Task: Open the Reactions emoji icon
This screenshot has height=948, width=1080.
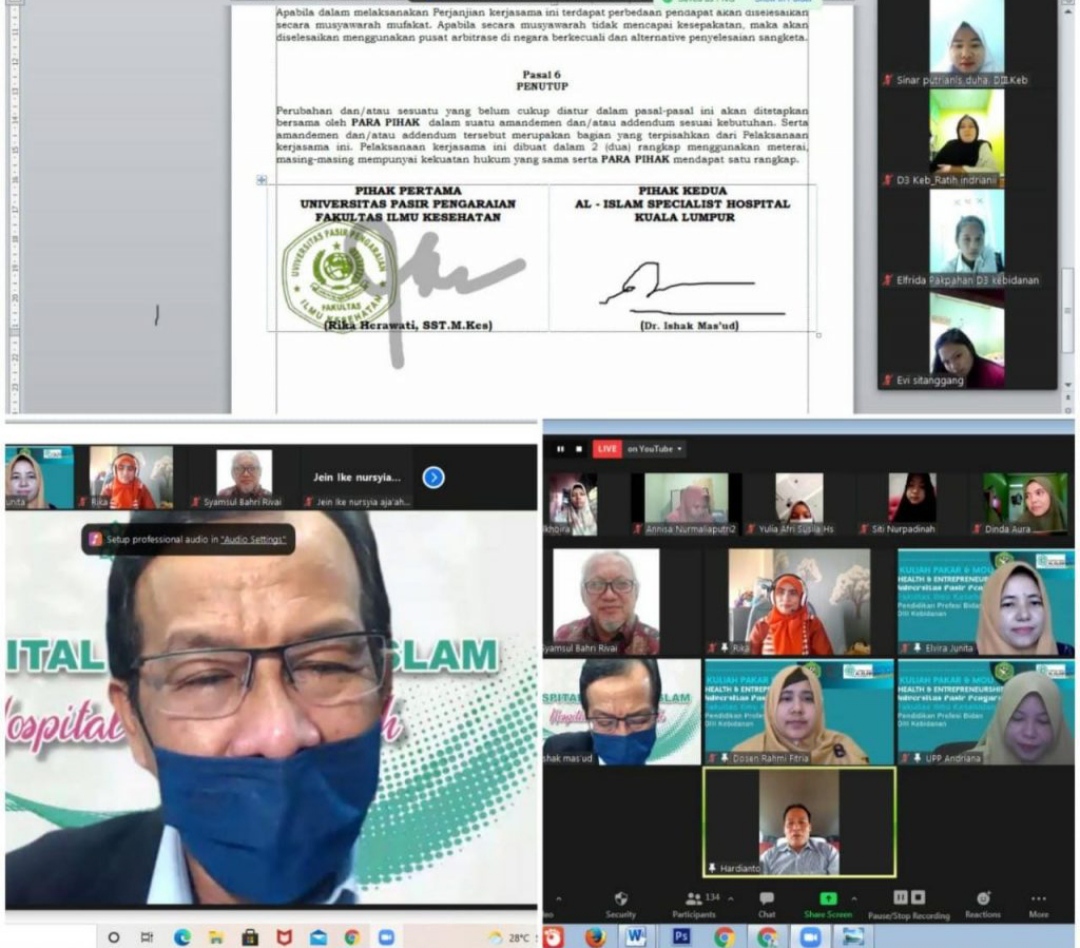Action: coord(983,899)
